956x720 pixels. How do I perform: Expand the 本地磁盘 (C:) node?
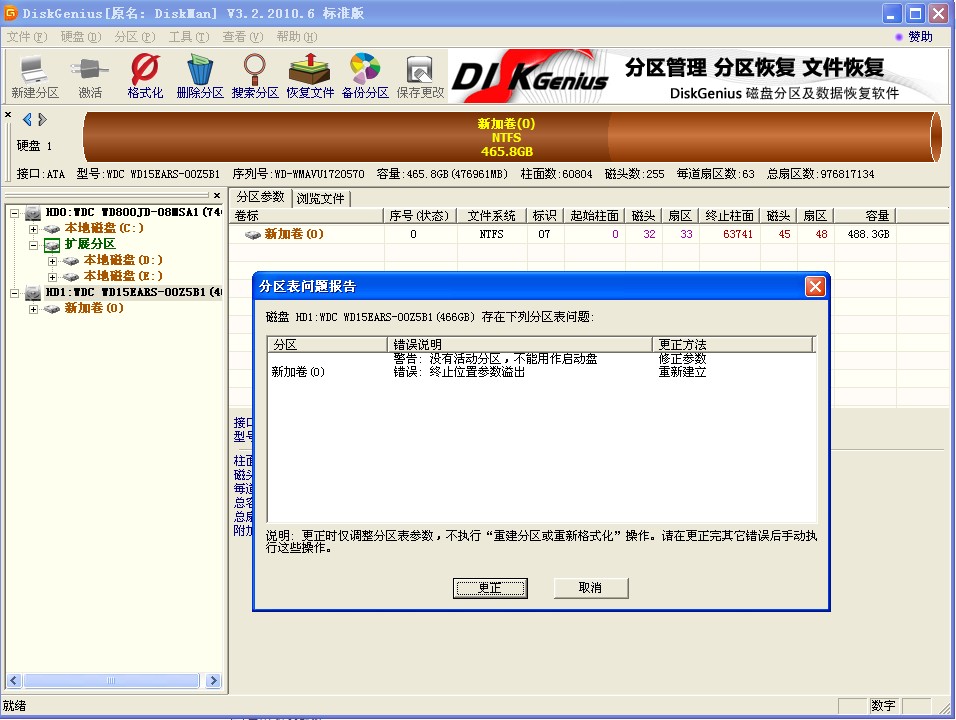coord(34,229)
